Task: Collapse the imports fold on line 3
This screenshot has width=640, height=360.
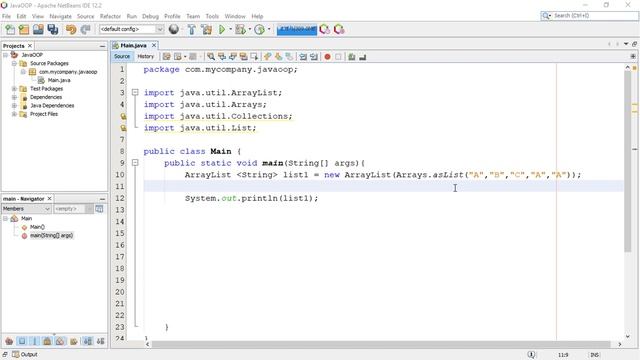Action: 135,93
